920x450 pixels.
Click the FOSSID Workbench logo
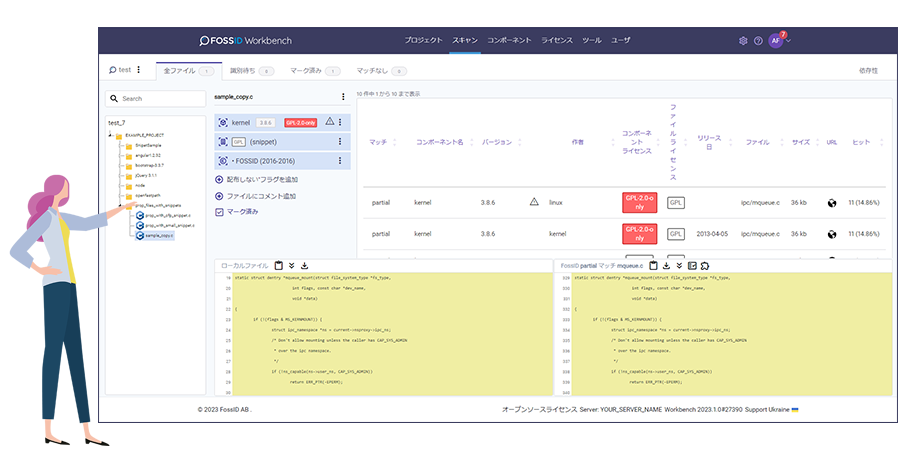click(245, 40)
